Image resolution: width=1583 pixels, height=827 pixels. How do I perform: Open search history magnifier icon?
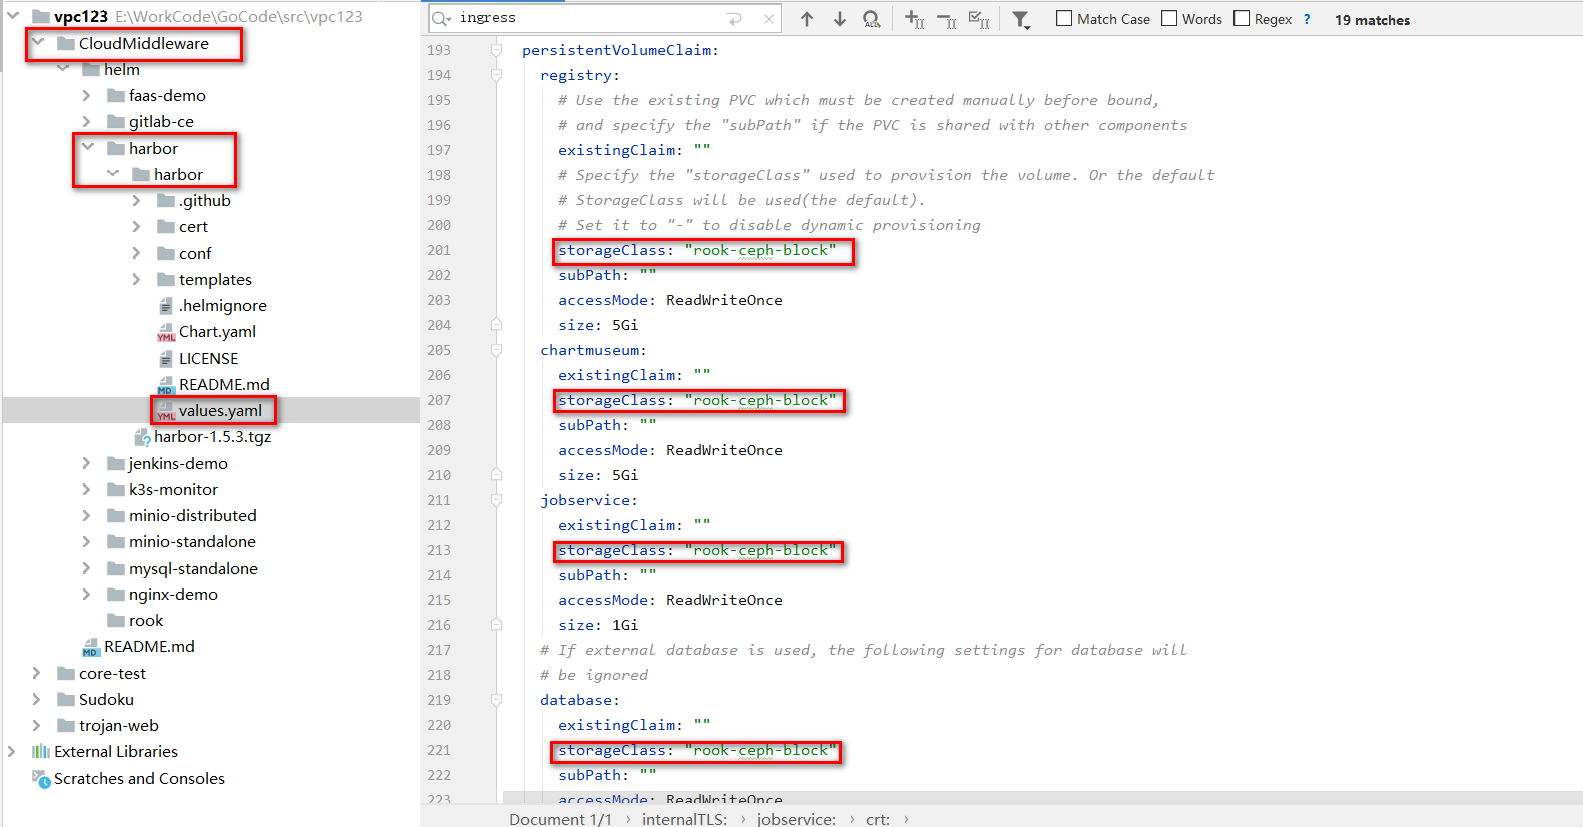tap(441, 18)
